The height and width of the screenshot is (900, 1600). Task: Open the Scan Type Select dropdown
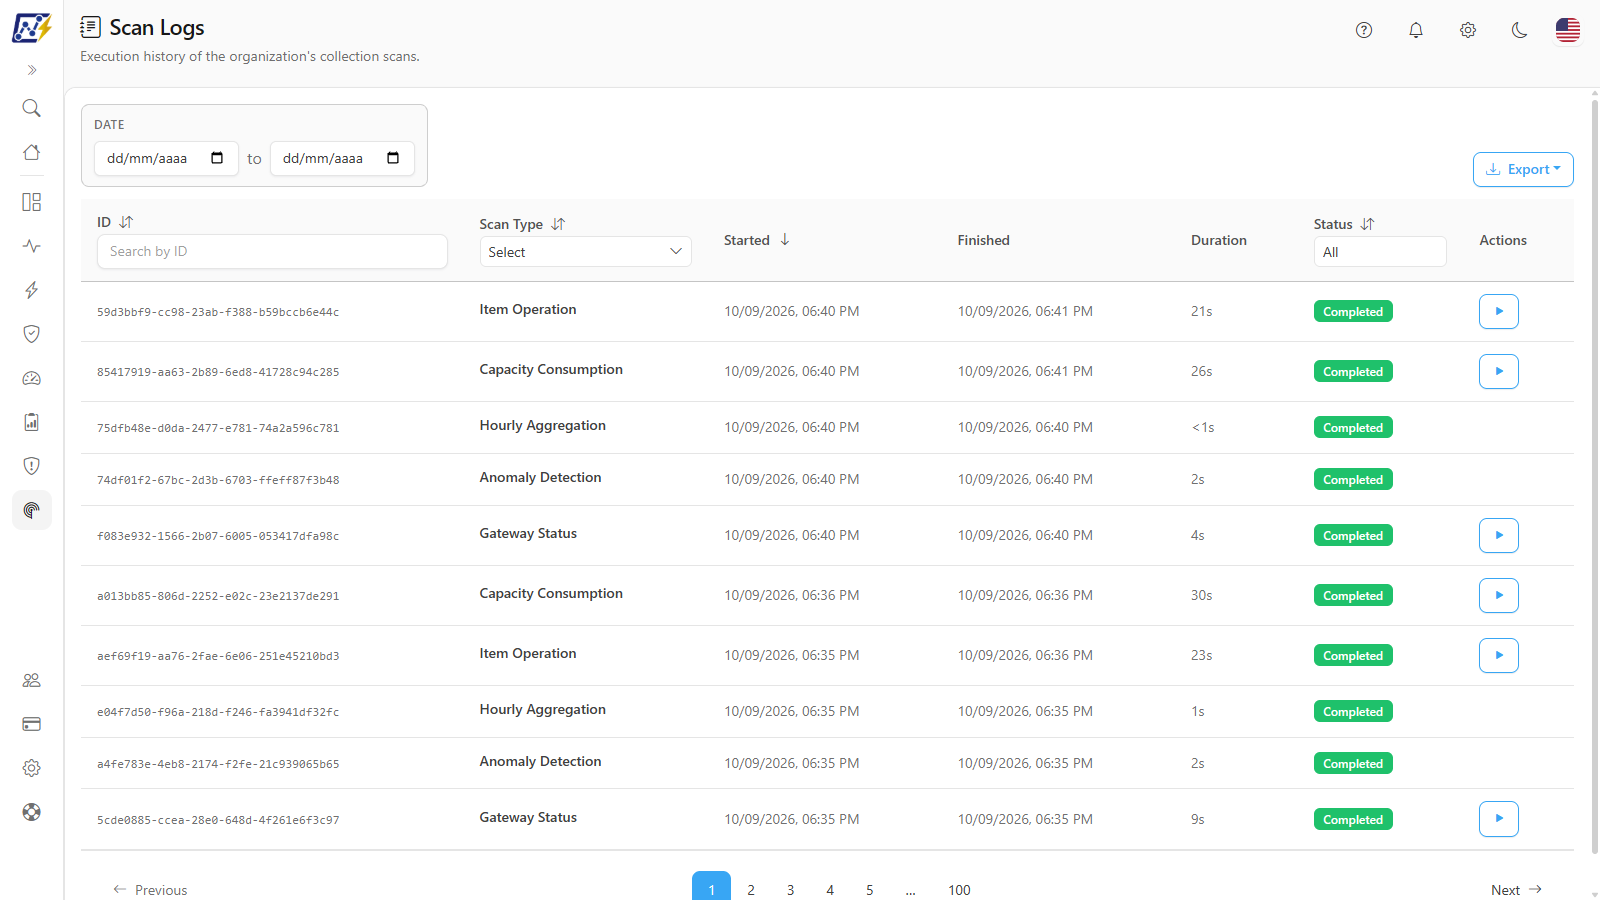click(586, 252)
